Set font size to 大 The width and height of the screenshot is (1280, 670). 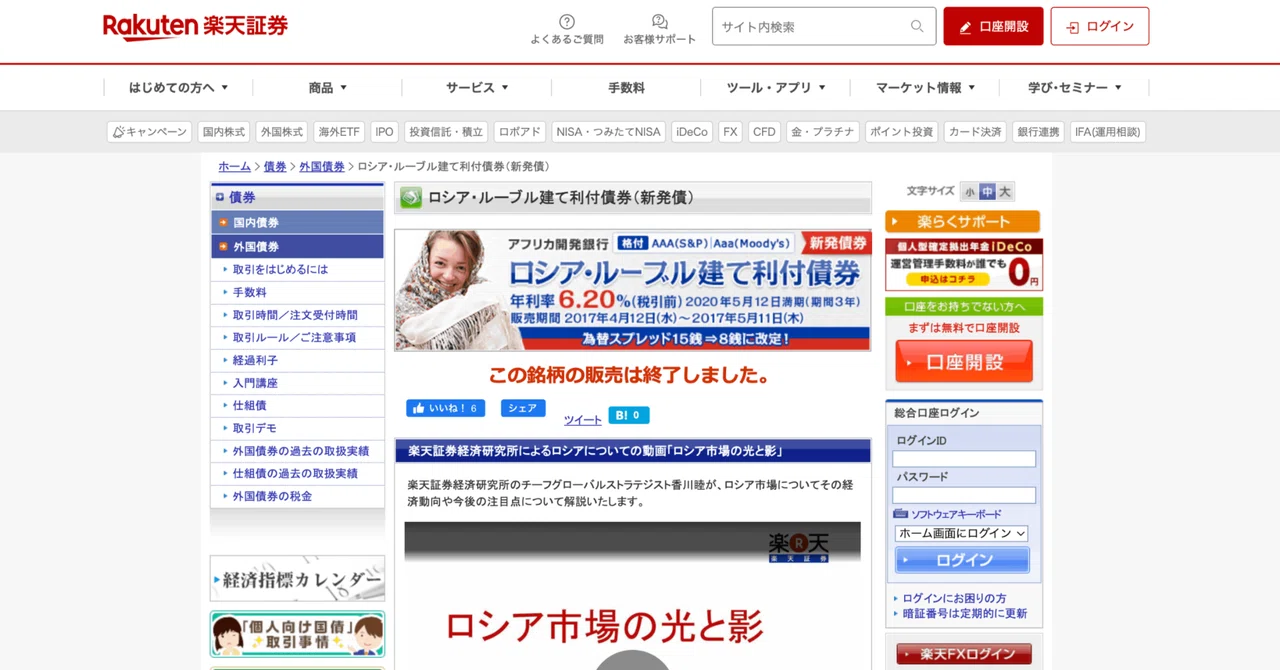(1005, 191)
